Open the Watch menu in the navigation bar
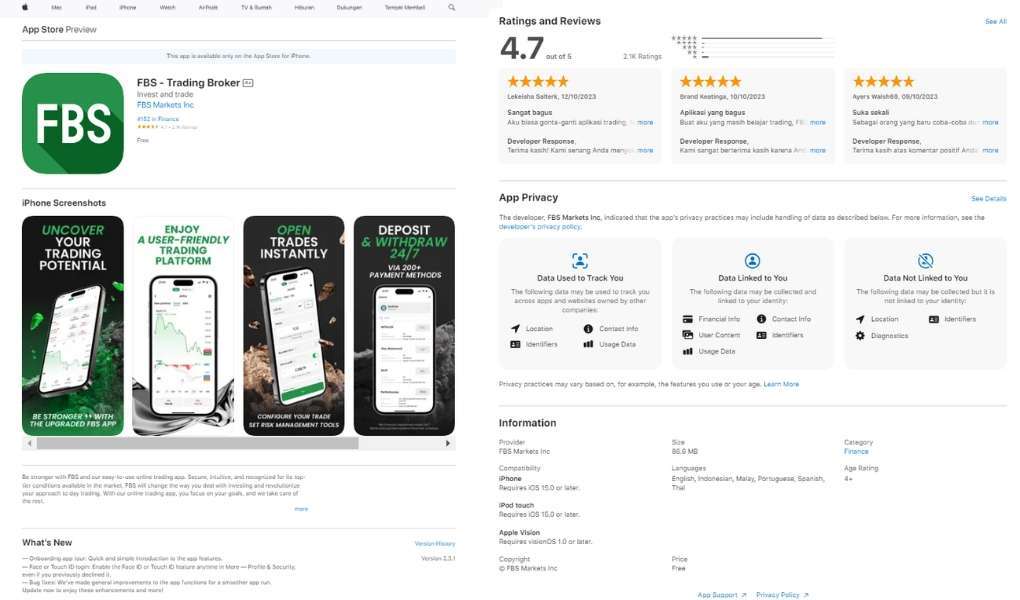The height and width of the screenshot is (600, 1020). [167, 7]
